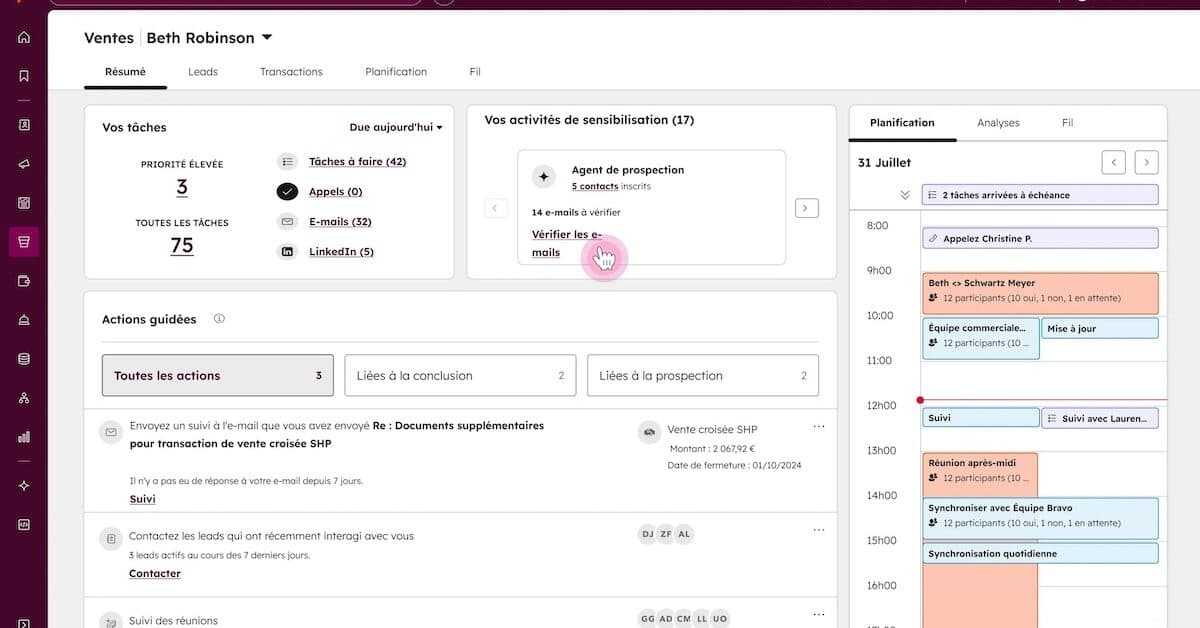Image resolution: width=1200 pixels, height=628 pixels.
Task: Open more options for Vente croisée SHP action
Action: 819,427
